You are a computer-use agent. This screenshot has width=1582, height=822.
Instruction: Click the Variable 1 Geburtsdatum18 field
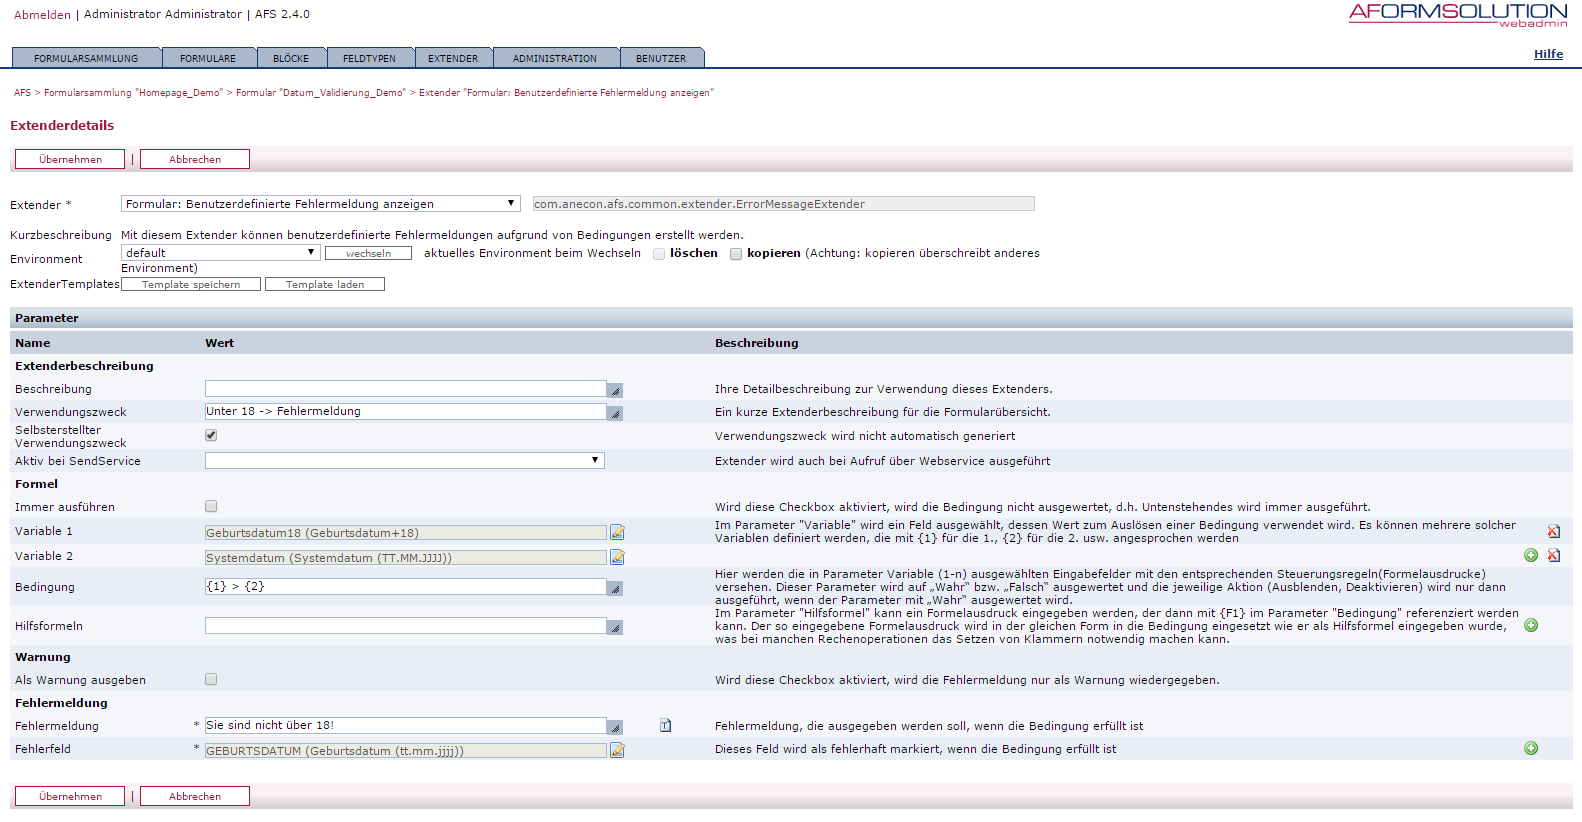406,532
